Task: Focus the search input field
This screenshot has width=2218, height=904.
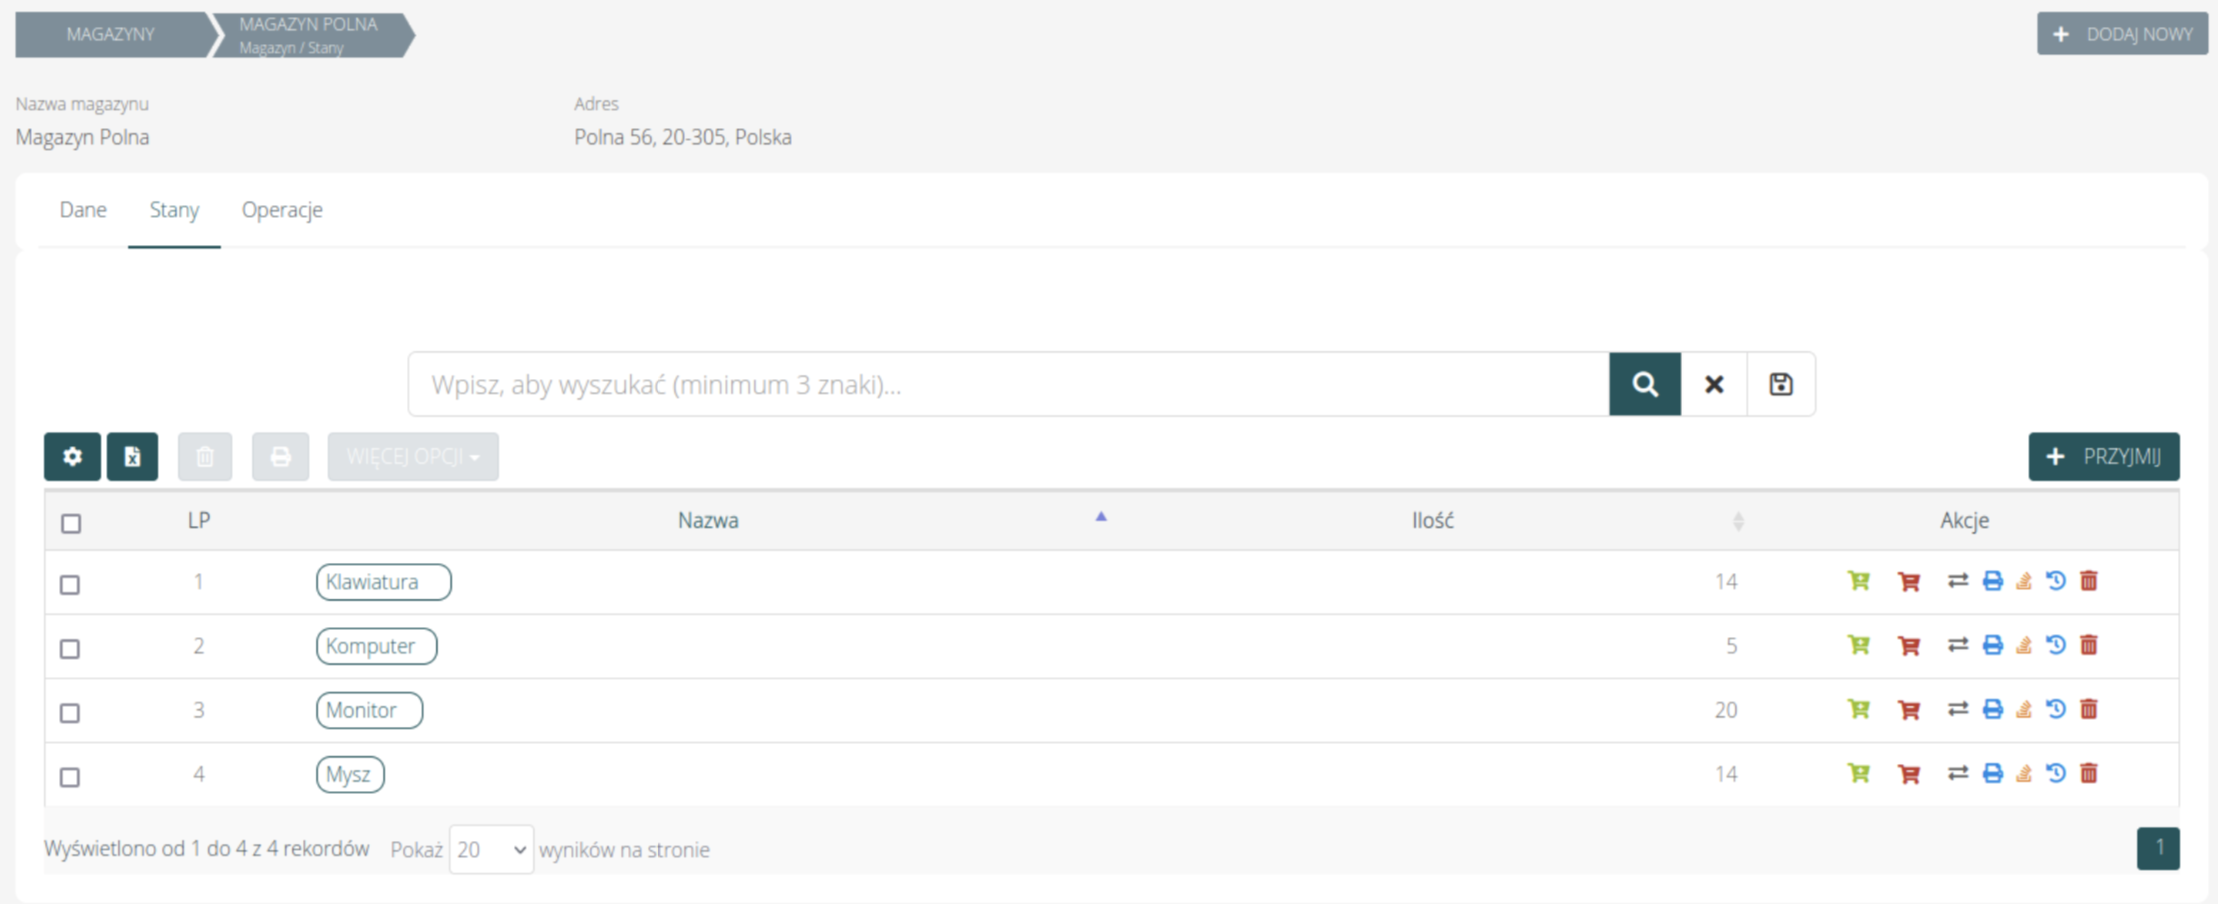Action: tap(1008, 384)
